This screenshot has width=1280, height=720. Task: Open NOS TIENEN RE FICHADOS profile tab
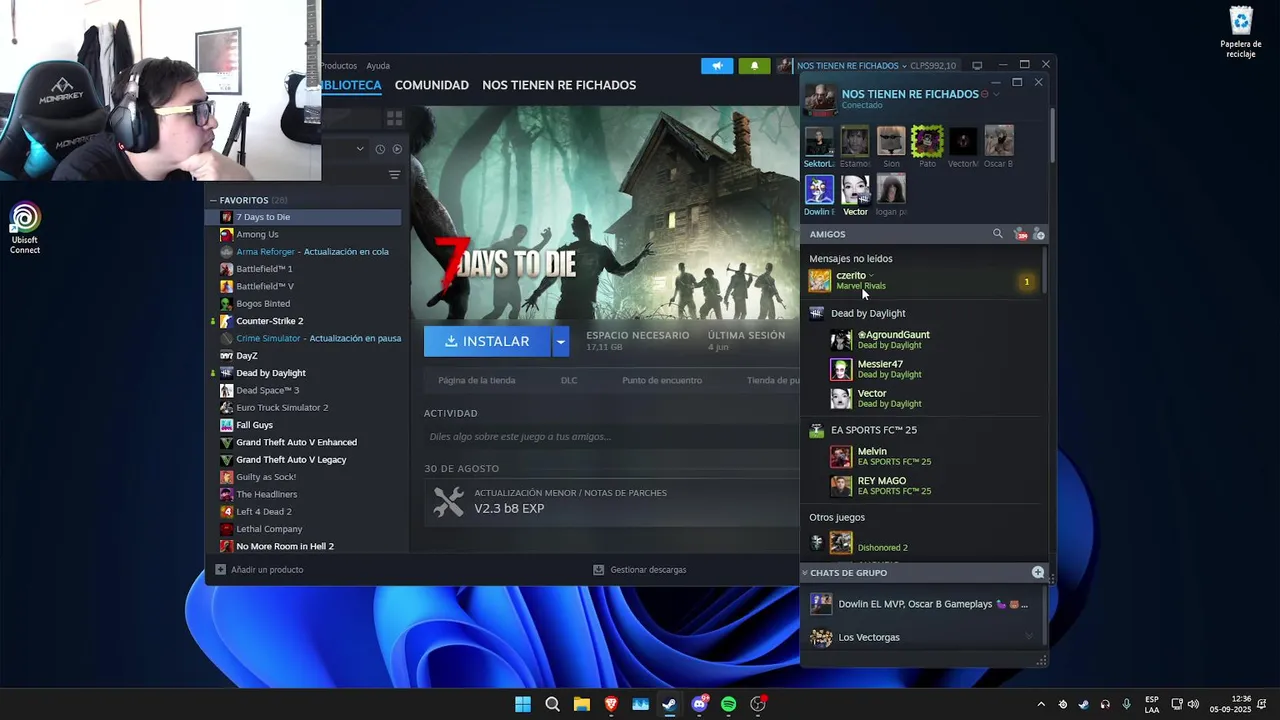559,85
